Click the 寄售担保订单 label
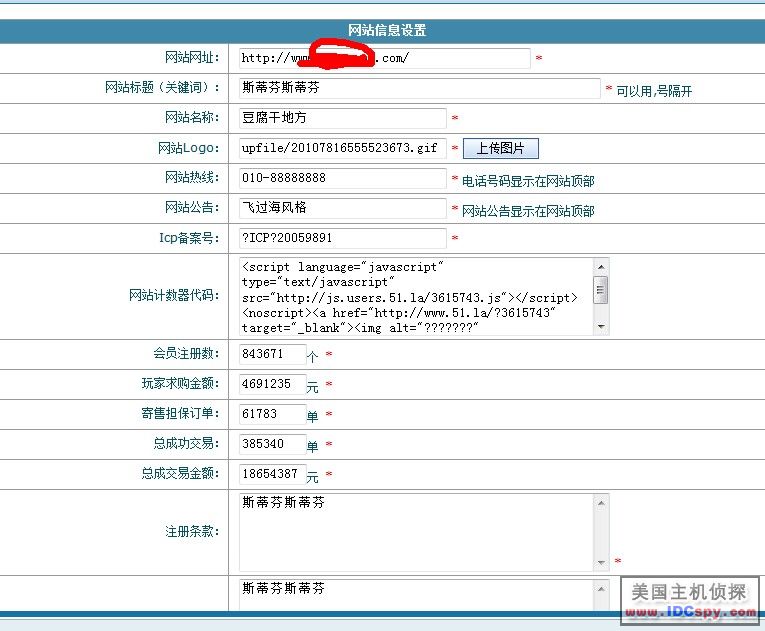Image resolution: width=765 pixels, height=631 pixels. click(181, 413)
